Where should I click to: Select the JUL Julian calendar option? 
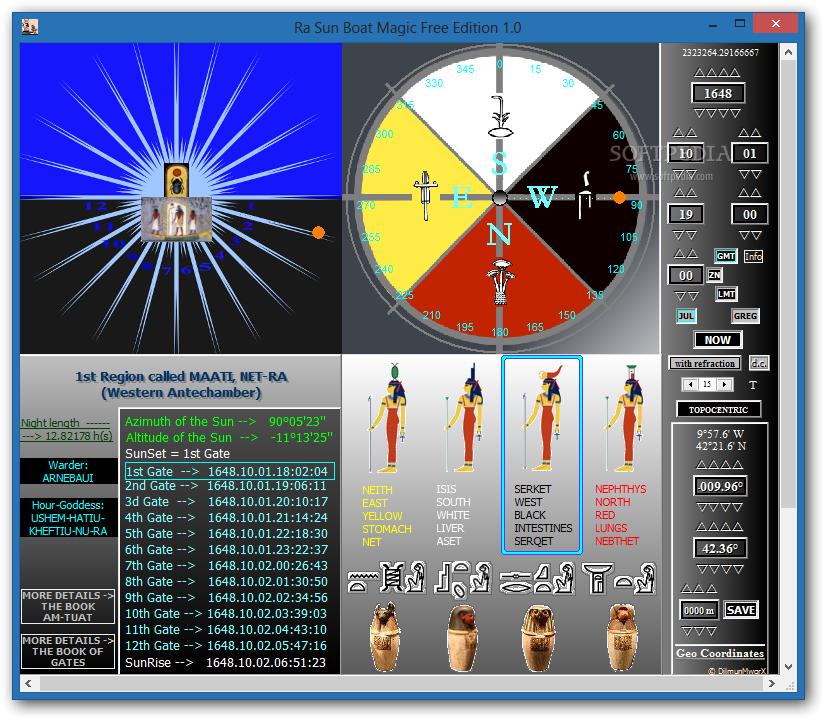686,316
